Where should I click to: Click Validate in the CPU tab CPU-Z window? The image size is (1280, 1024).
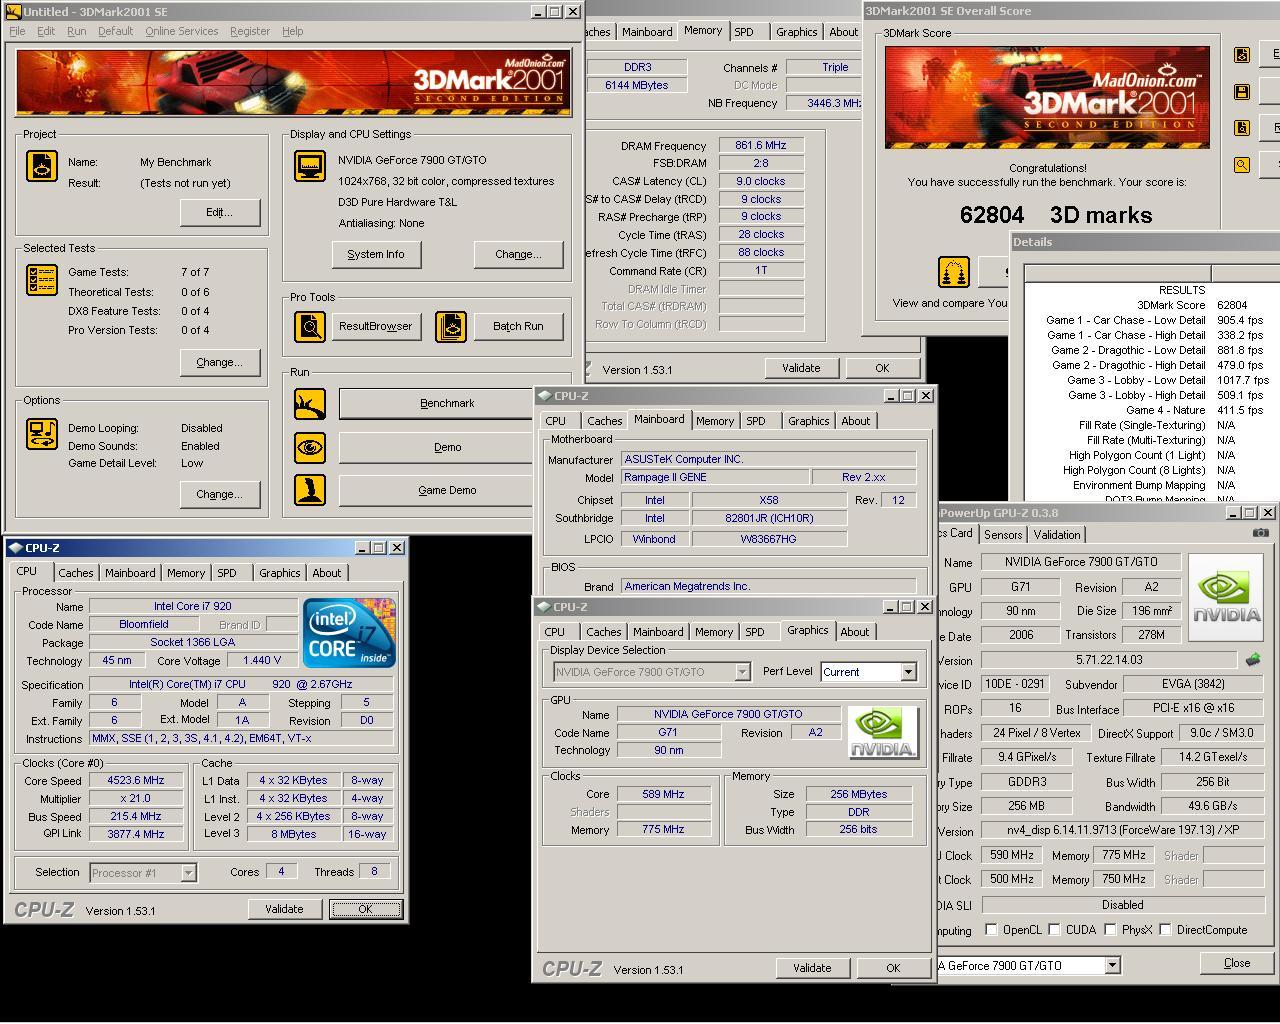[284, 909]
